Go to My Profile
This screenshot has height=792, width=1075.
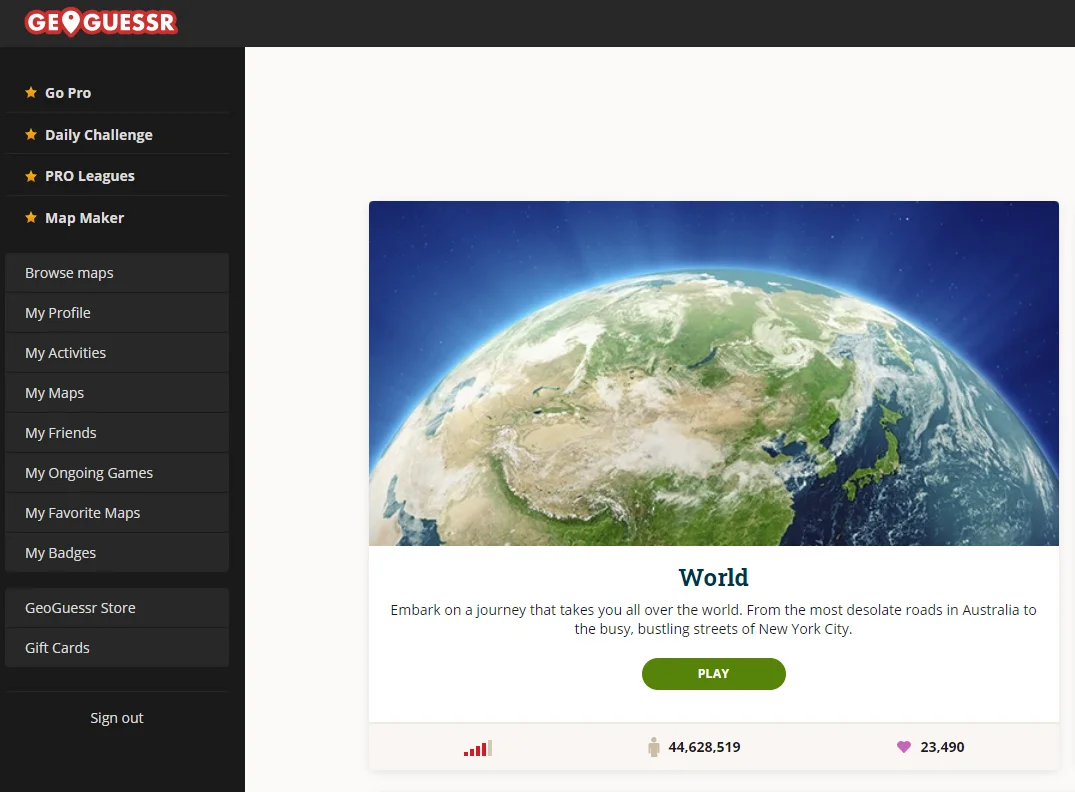58,313
